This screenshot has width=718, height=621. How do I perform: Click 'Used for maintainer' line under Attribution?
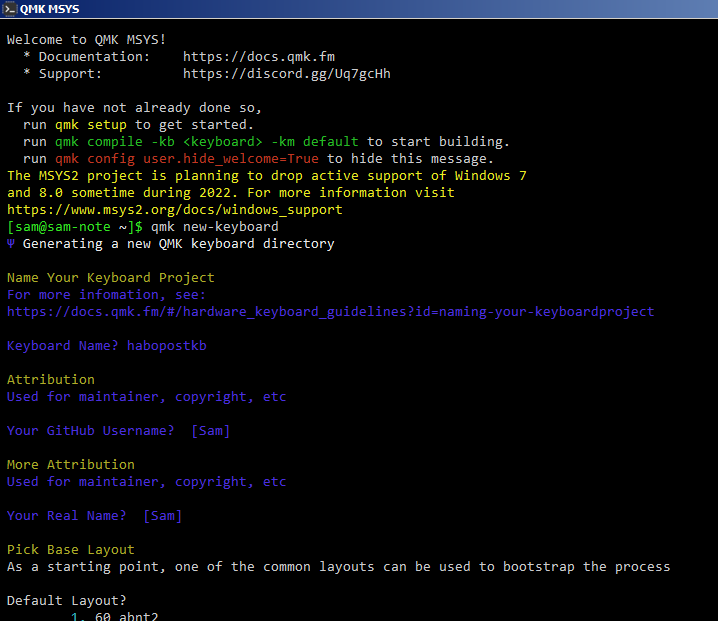[147, 397]
